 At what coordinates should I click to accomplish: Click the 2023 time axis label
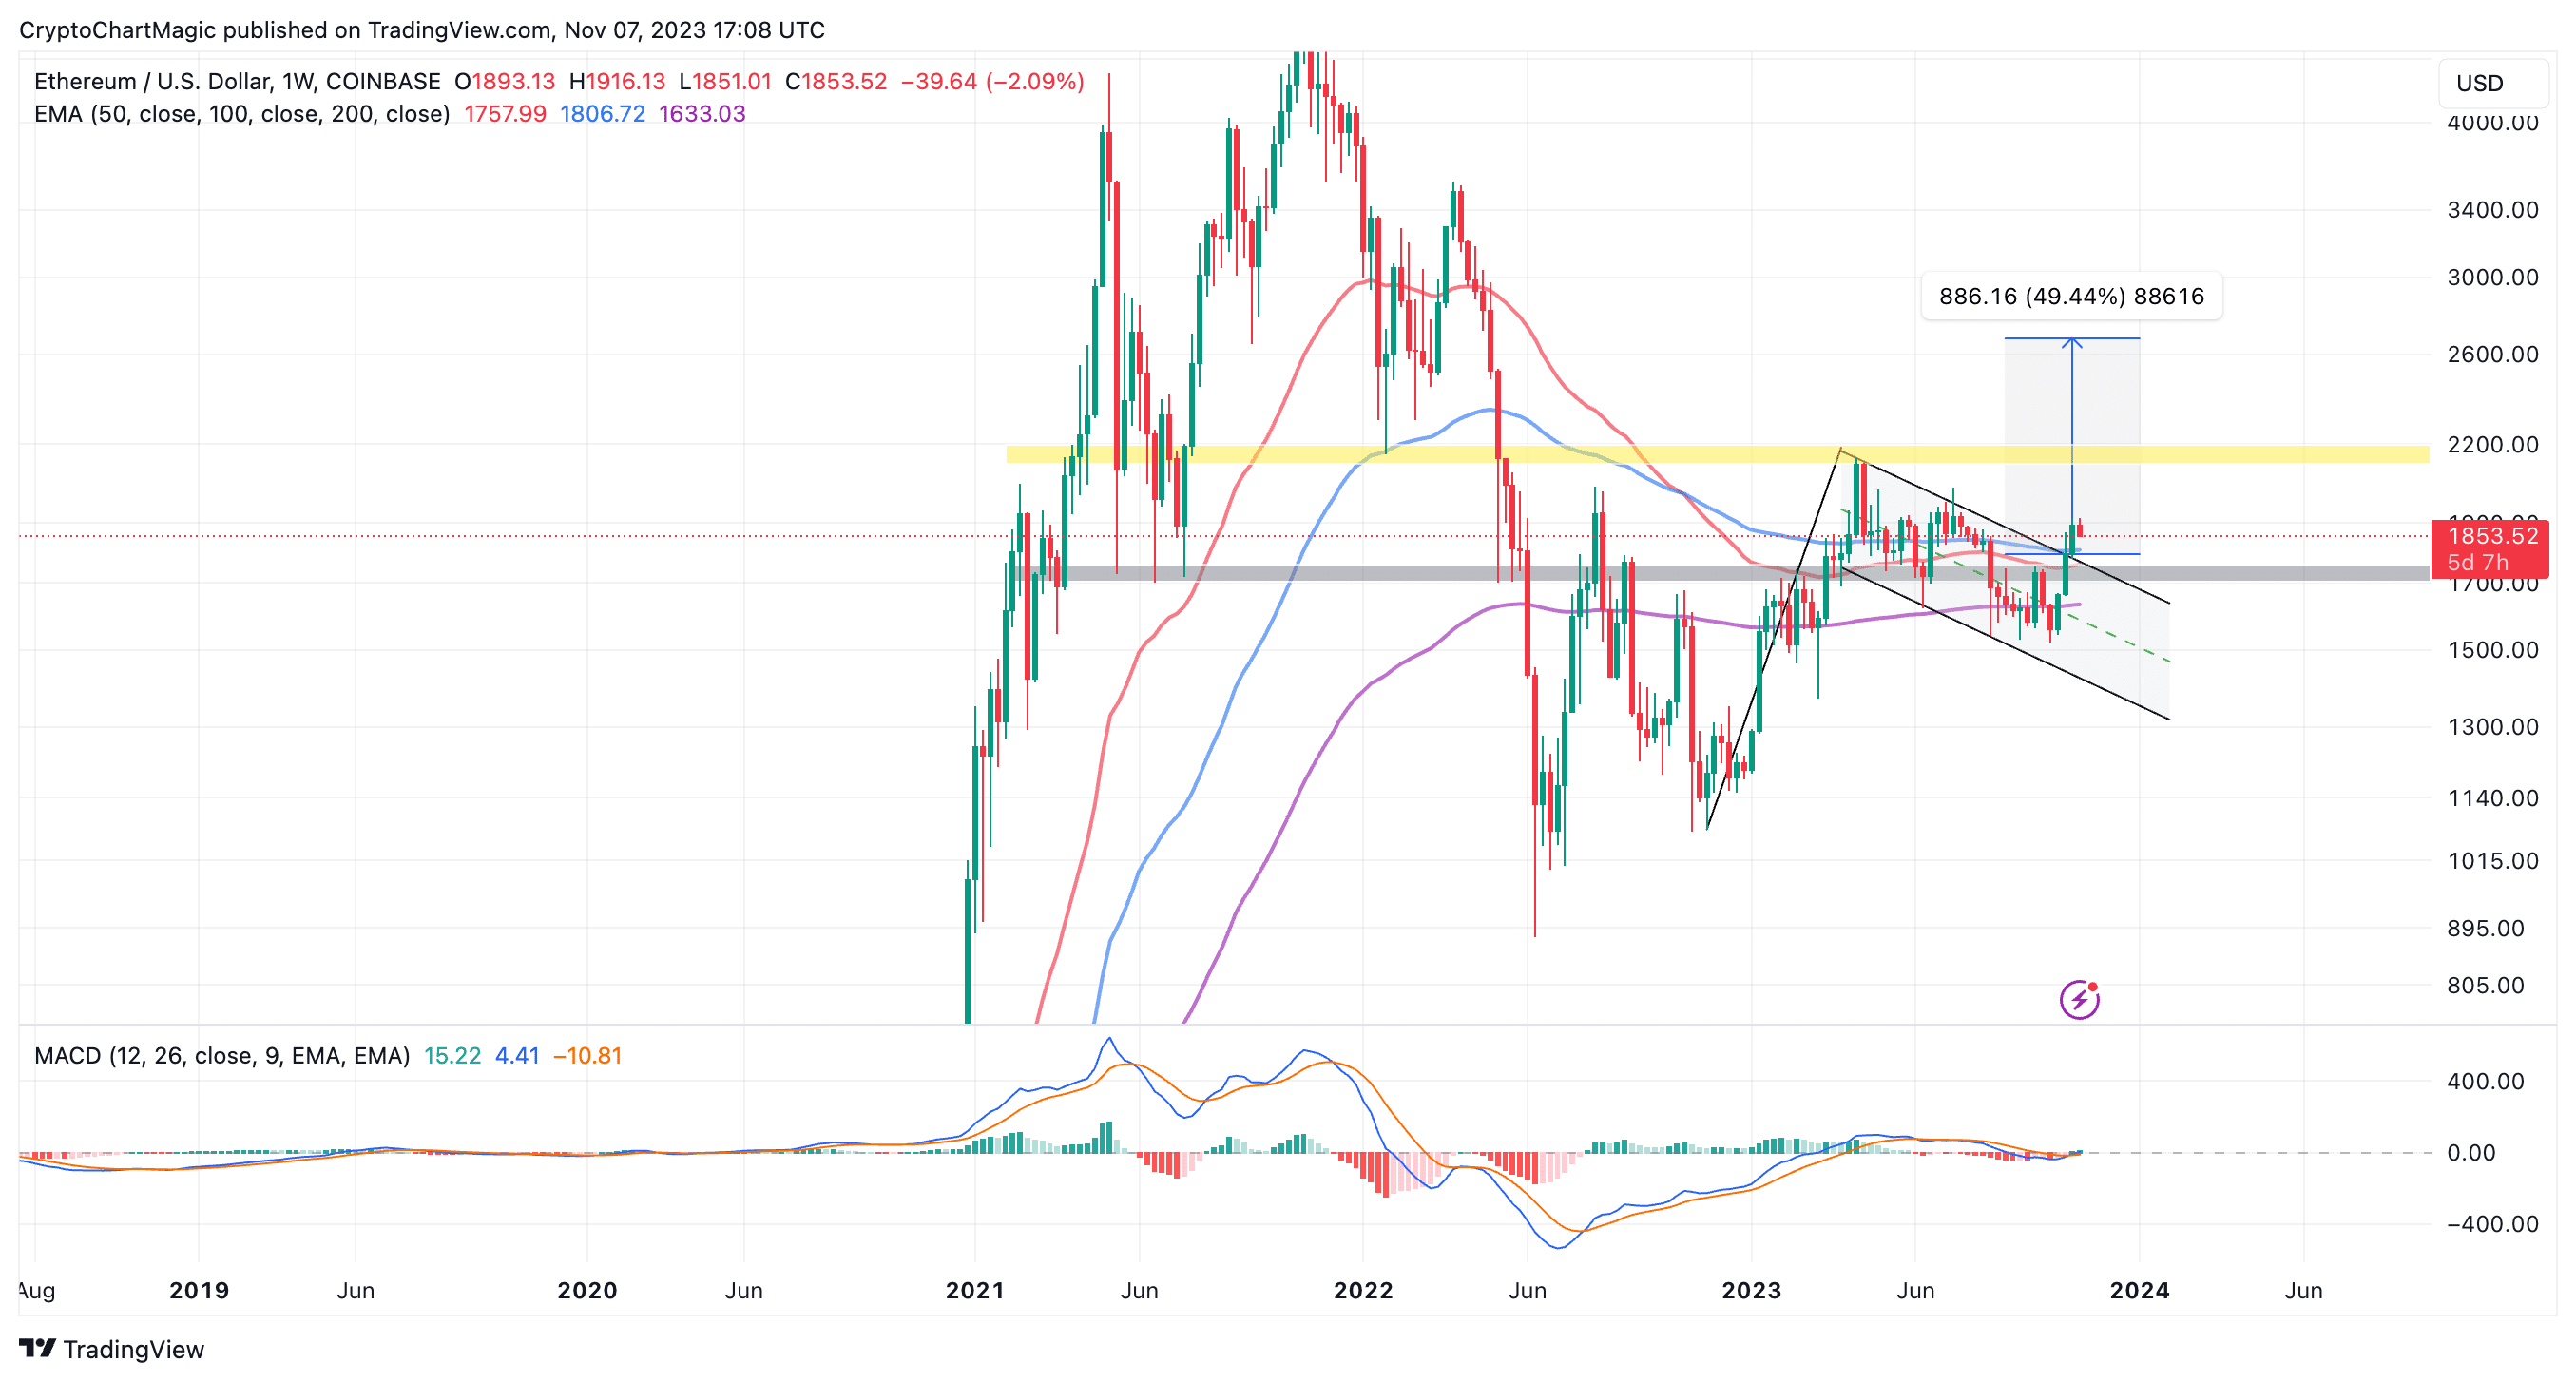pyautogui.click(x=1751, y=1290)
